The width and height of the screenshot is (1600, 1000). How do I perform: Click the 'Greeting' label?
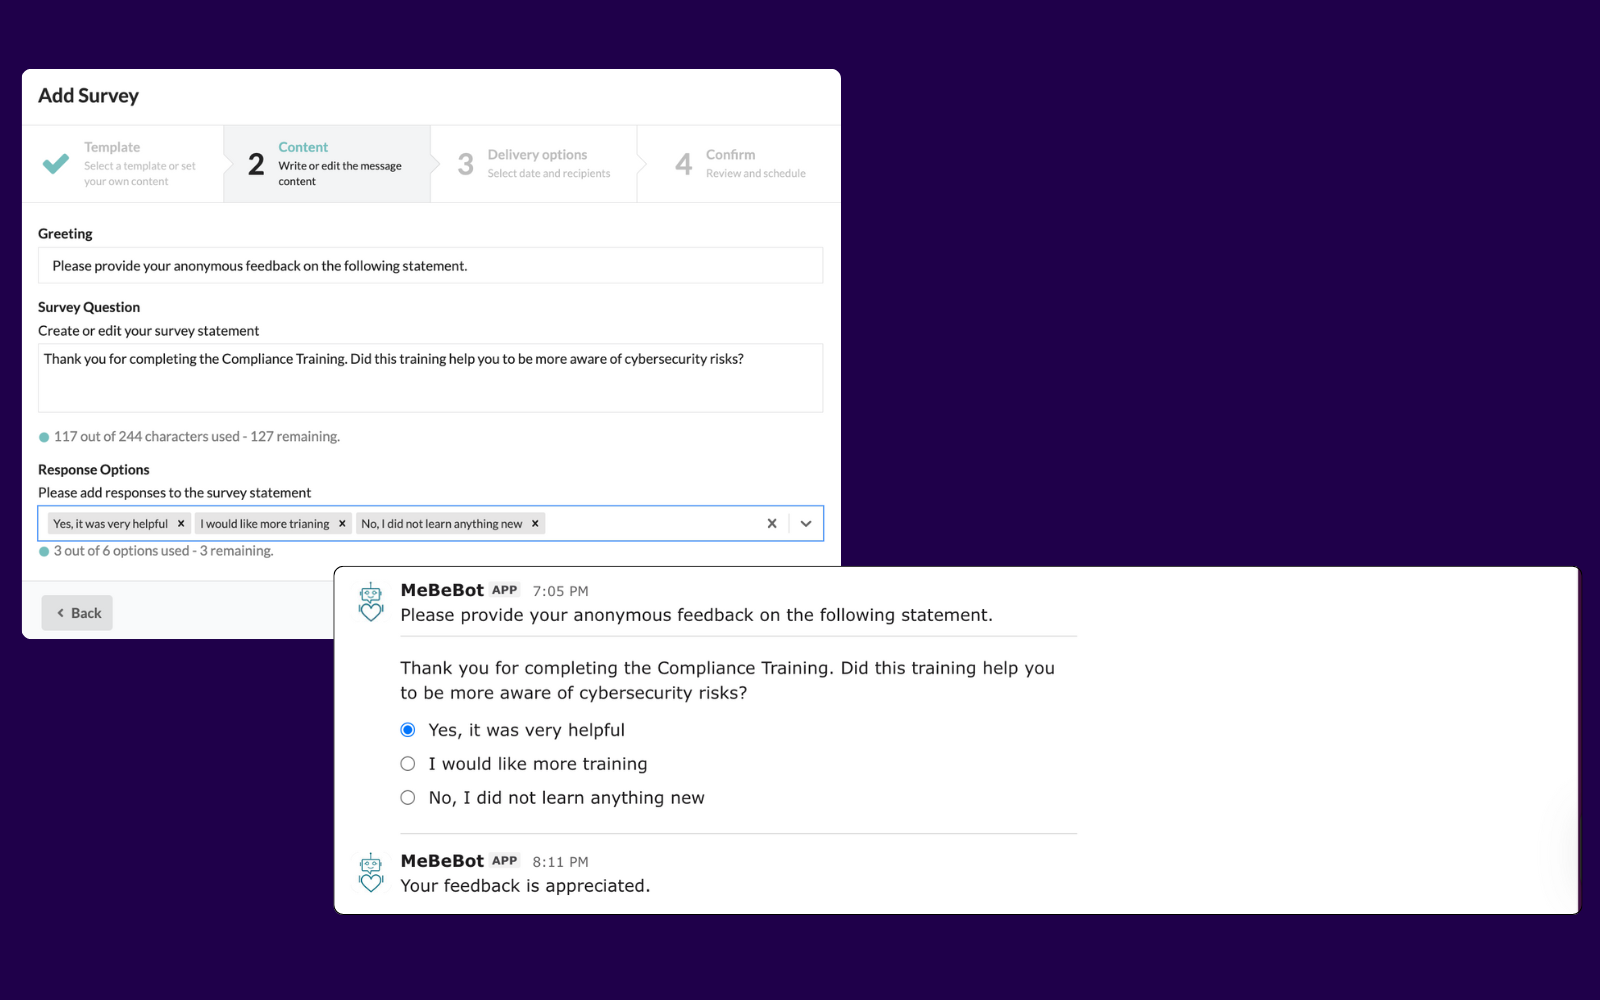pos(65,234)
